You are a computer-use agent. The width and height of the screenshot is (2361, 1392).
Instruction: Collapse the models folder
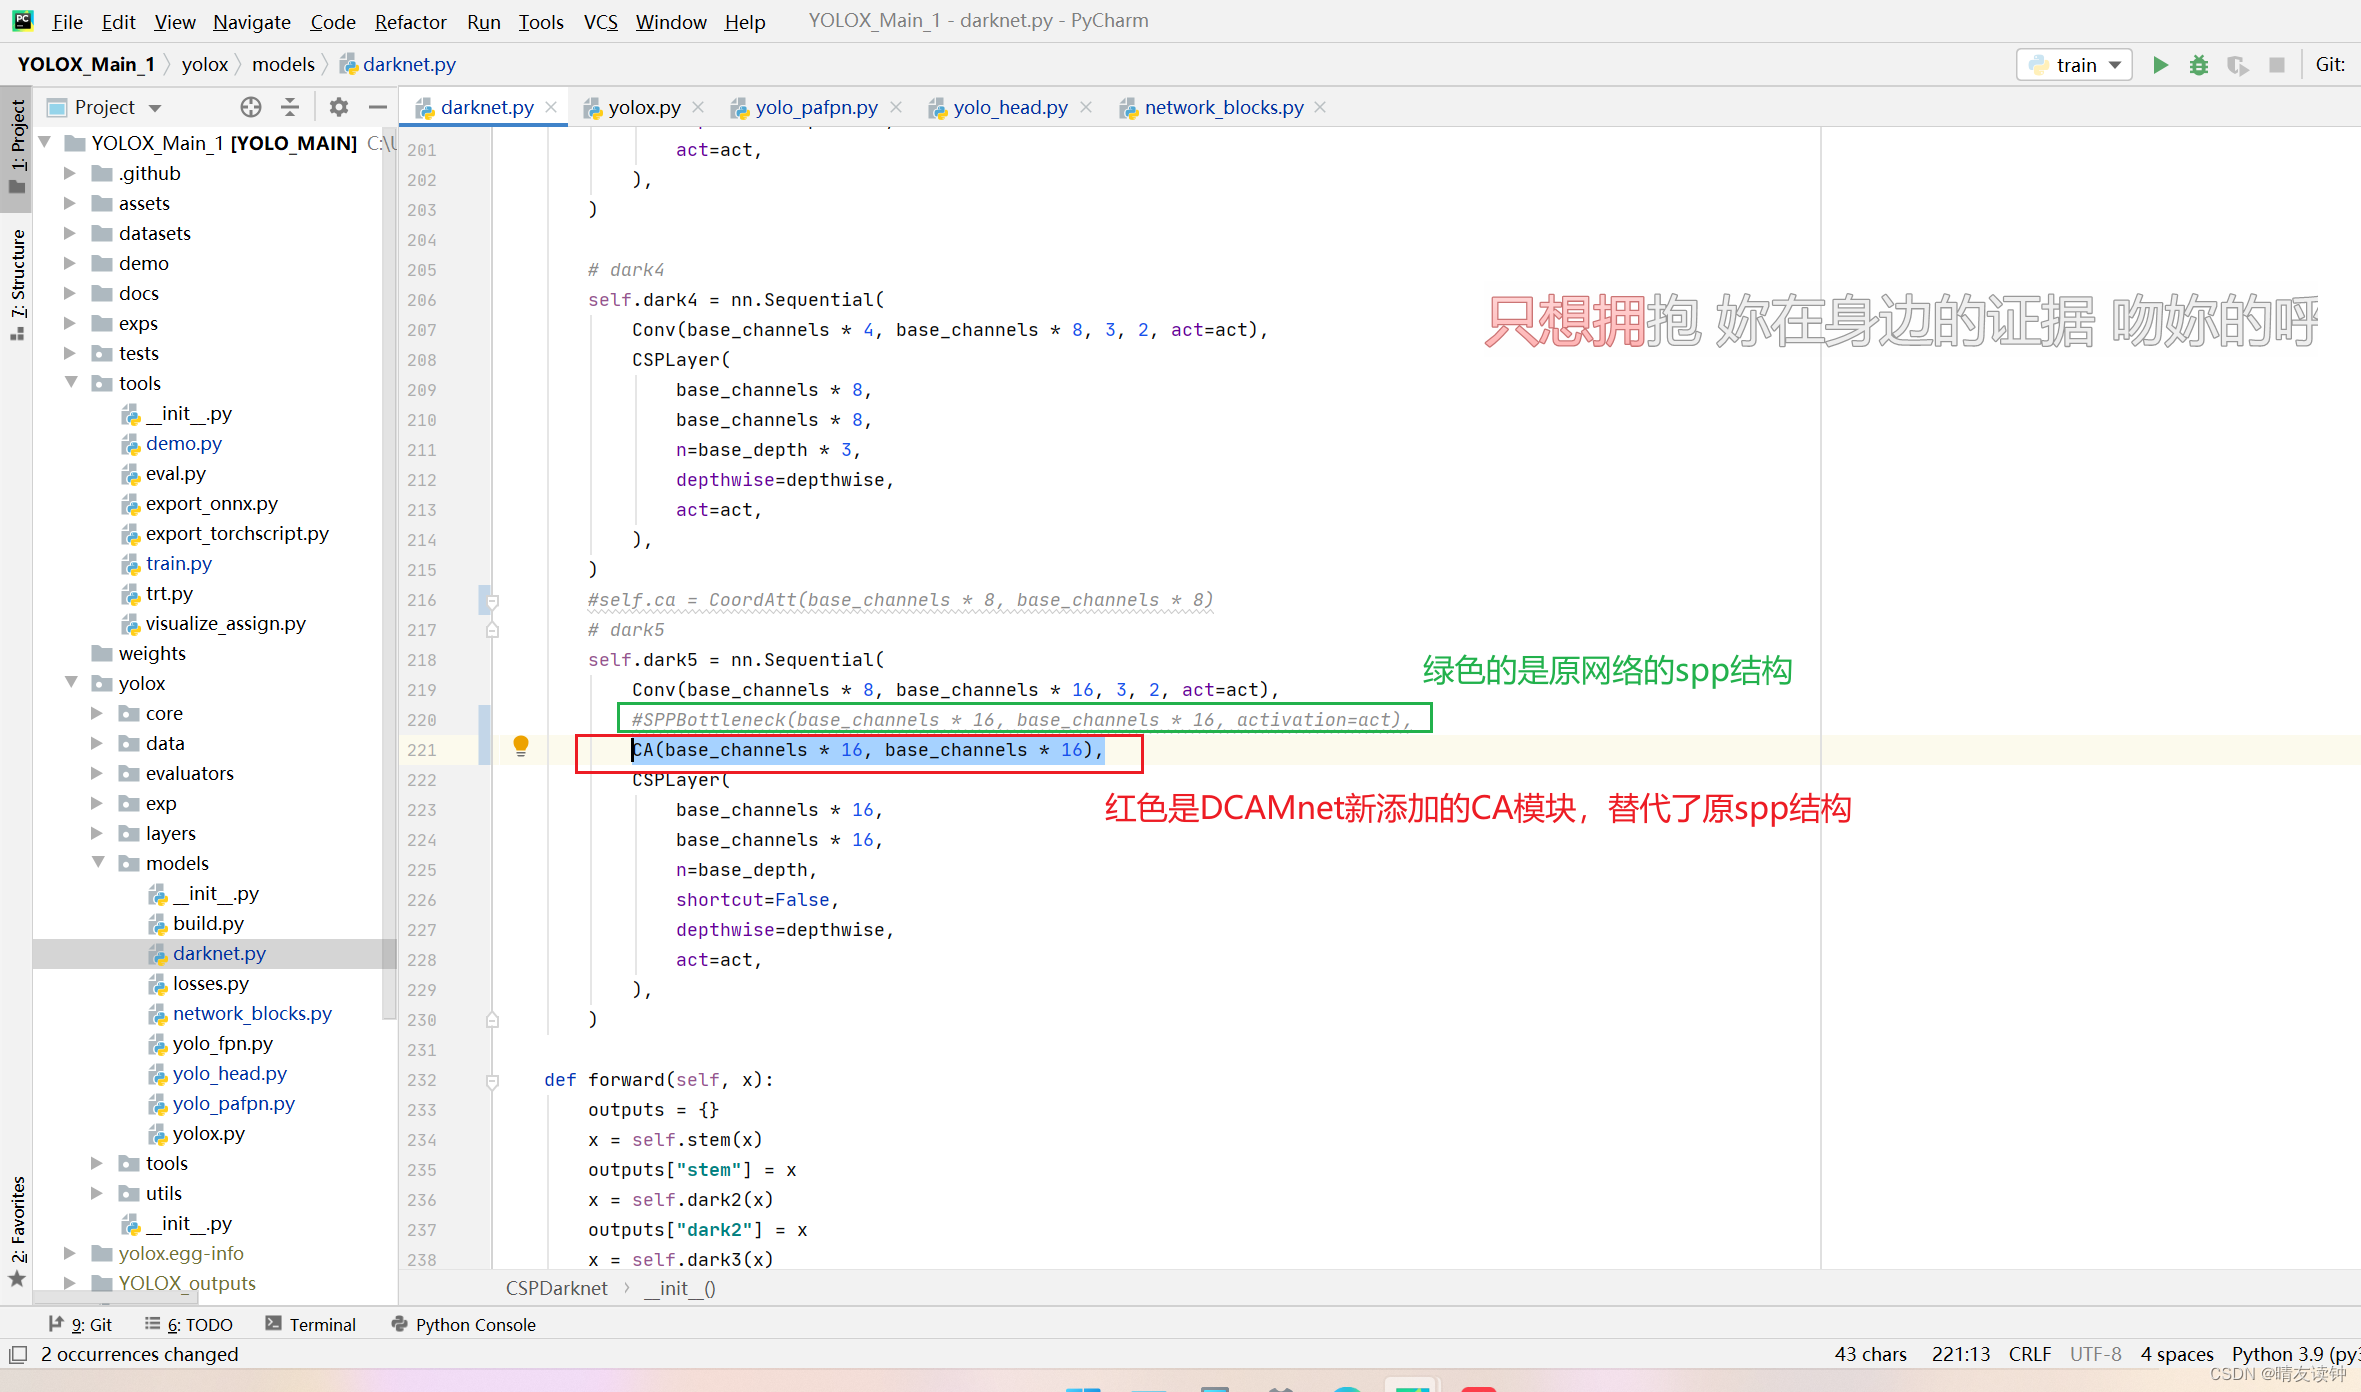tap(98, 863)
